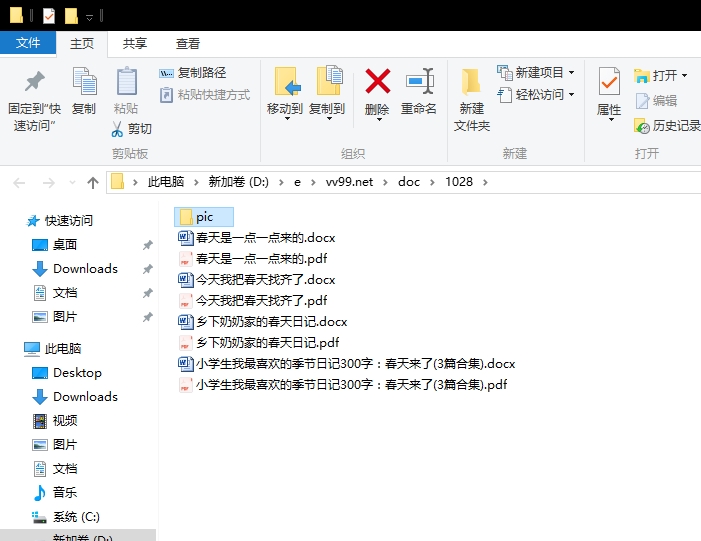Viewport: 701px width, 541px height.
Task: Select file 乡下奶奶家的春天日记.docx
Action: coord(262,321)
